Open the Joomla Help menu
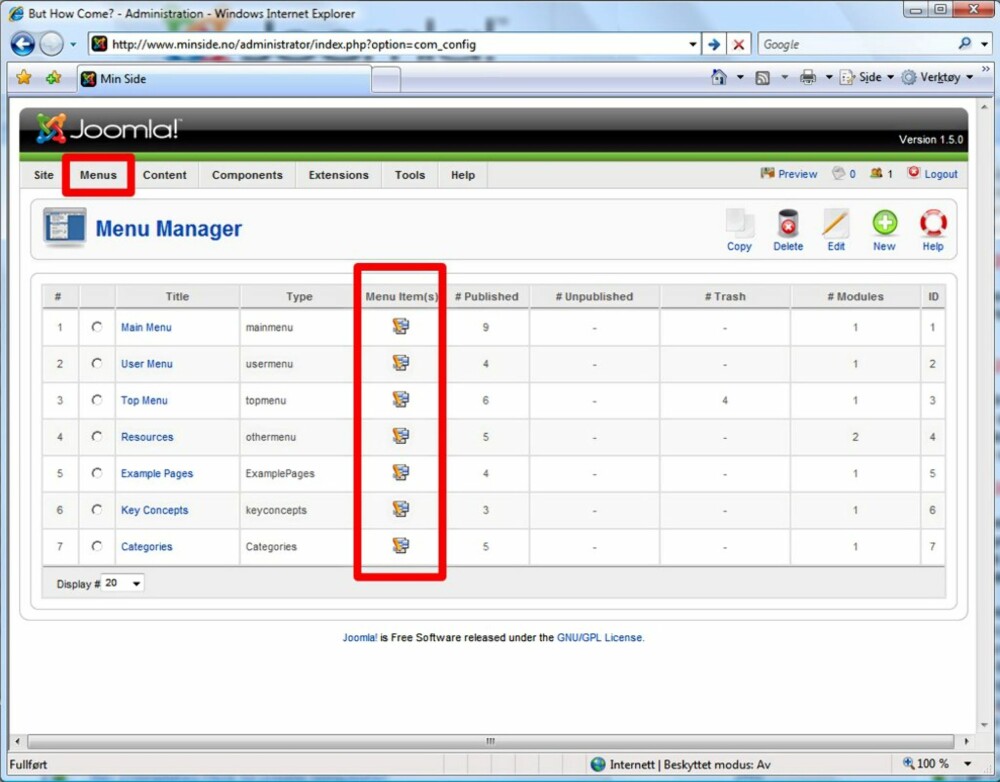This screenshot has width=1000, height=782. [x=463, y=175]
